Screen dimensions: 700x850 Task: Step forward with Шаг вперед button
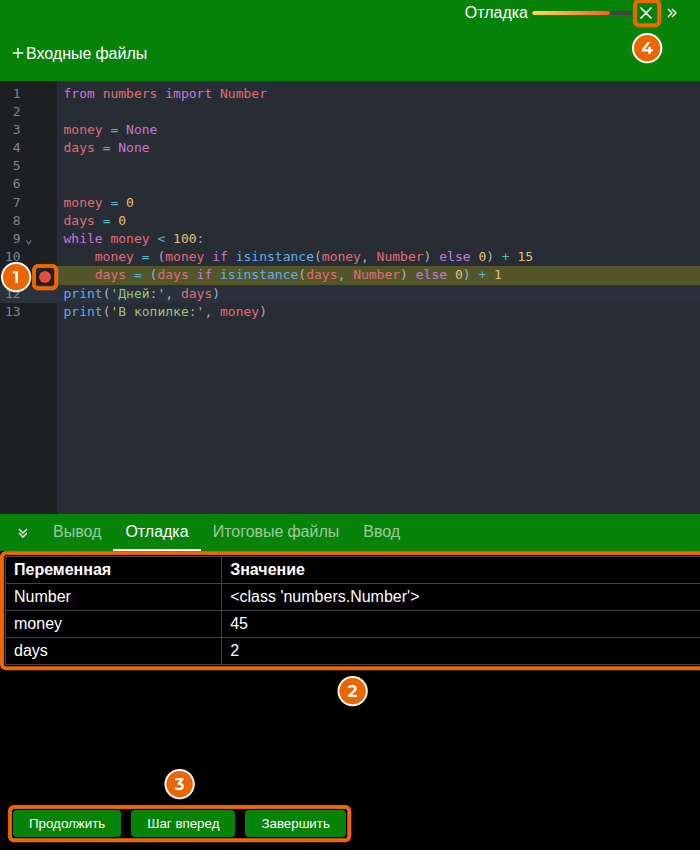(x=183, y=823)
